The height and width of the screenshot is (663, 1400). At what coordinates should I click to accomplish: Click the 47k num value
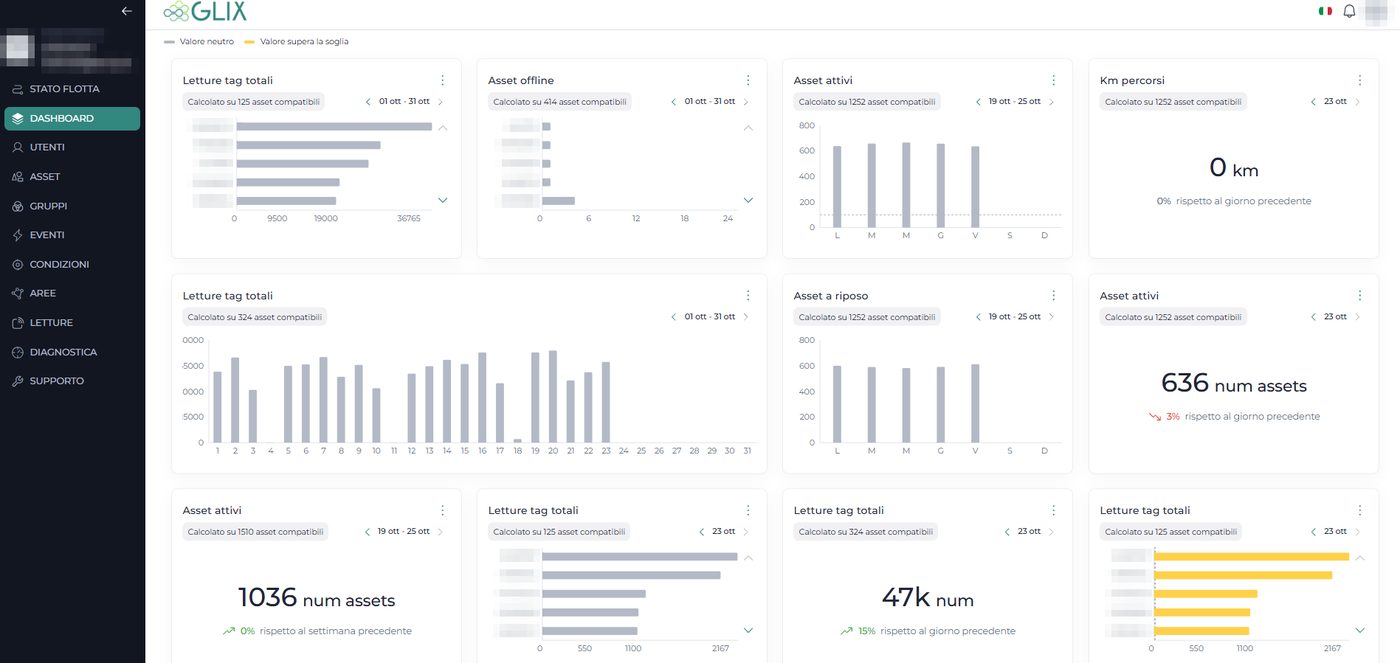[x=927, y=599]
